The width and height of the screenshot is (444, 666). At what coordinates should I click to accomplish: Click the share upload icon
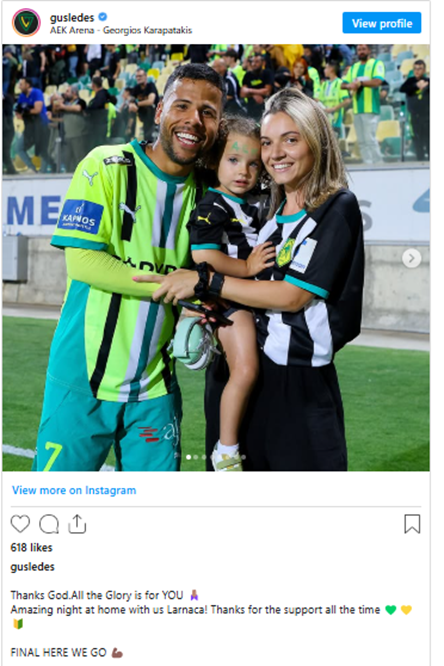click(x=77, y=524)
